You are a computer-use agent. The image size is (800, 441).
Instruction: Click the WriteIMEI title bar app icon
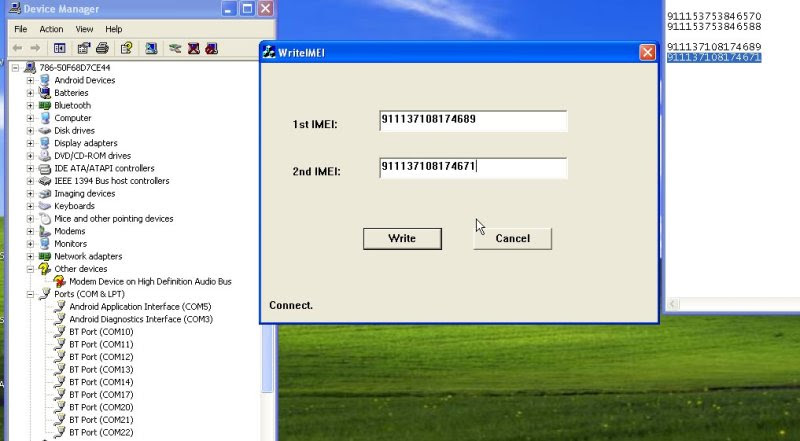(269, 52)
